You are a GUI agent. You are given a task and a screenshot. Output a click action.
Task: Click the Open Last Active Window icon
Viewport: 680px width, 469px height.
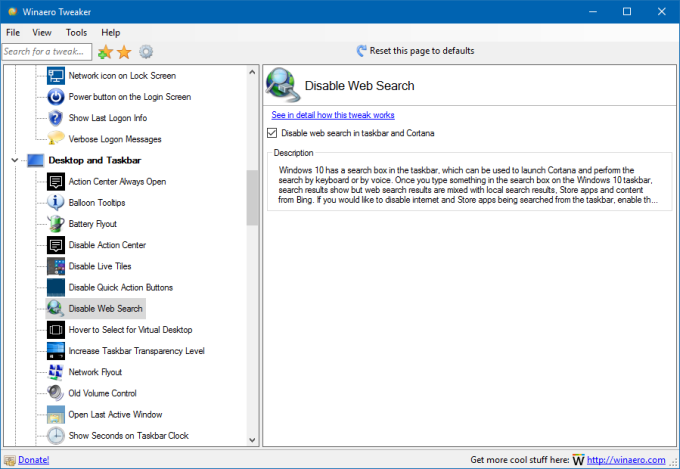coord(56,414)
